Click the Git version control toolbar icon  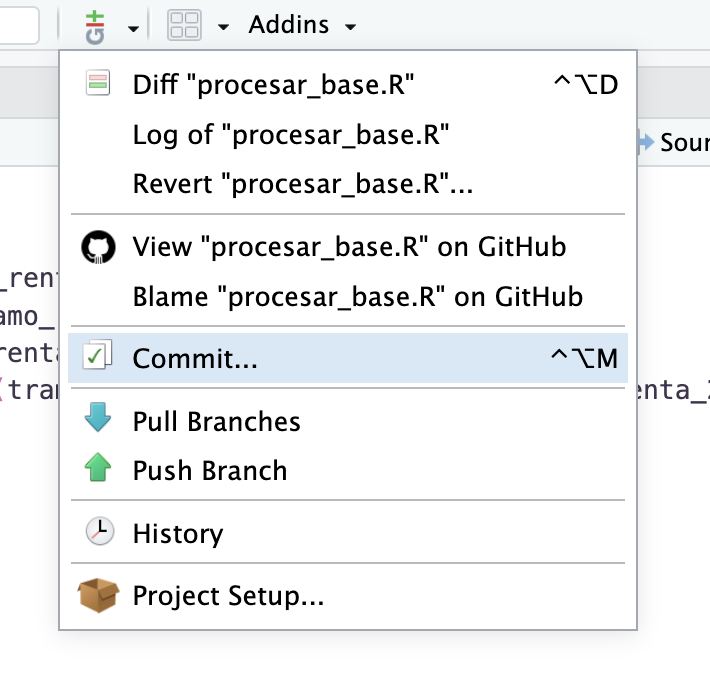95,26
